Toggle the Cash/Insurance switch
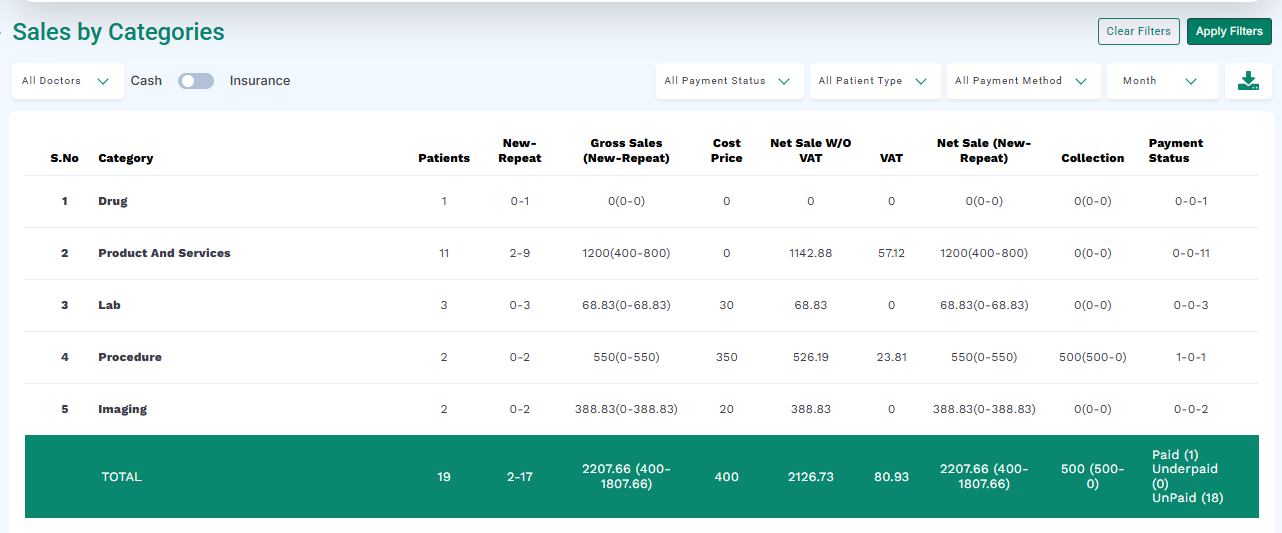The width and height of the screenshot is (1282, 533). click(196, 81)
